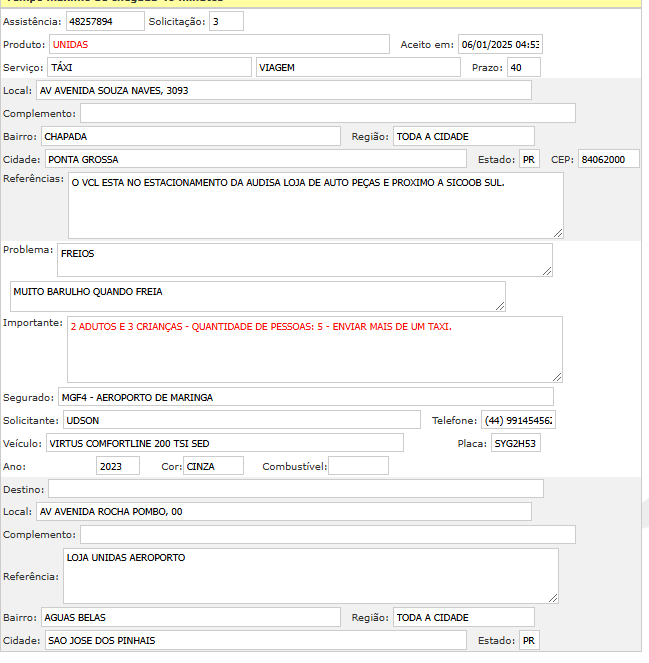The image size is (649, 663).
Task: Click the "Problema:" label
Action: click(28, 249)
